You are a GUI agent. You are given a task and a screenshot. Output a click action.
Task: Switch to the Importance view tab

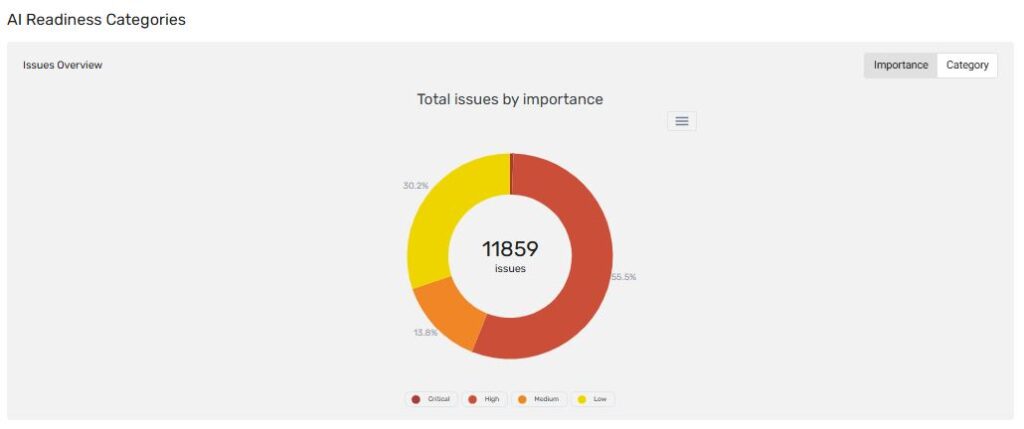pyautogui.click(x=900, y=65)
